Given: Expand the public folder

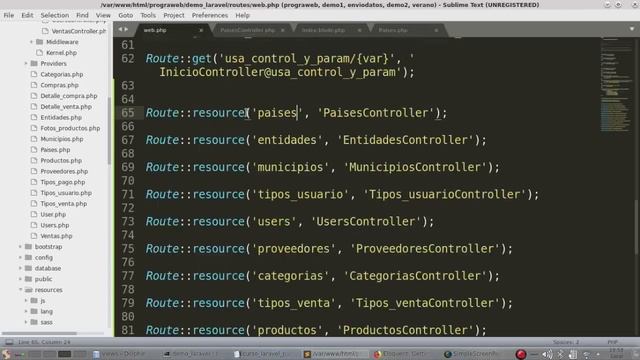Looking at the screenshot, I should point(20,279).
